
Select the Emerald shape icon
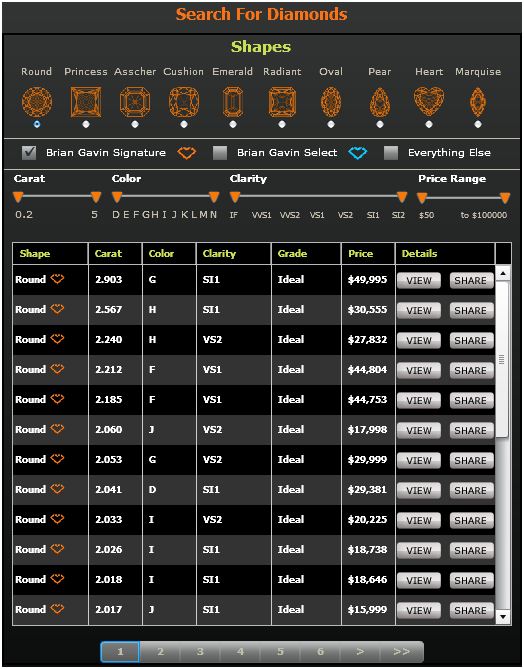coord(233,102)
